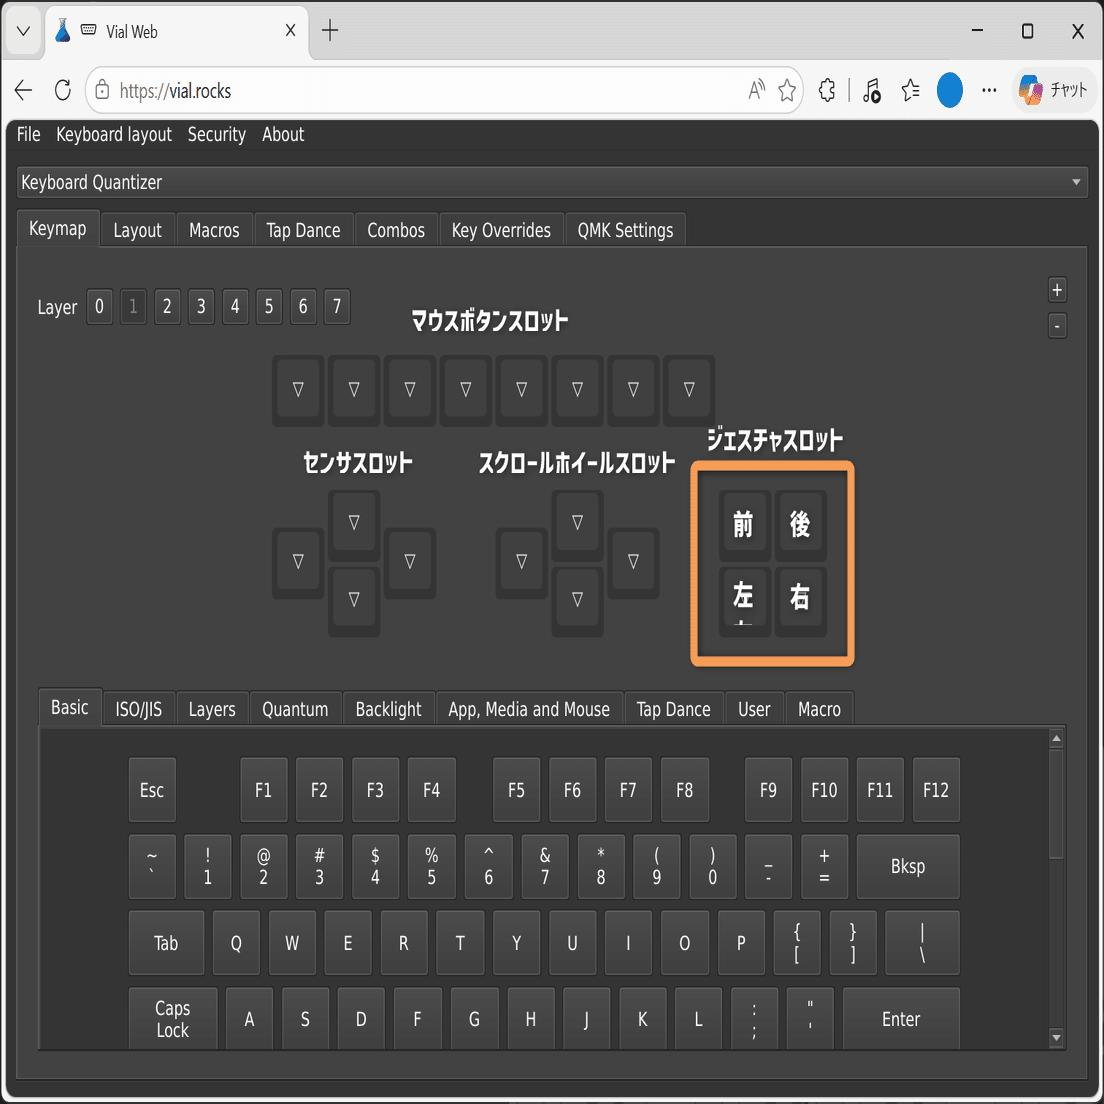This screenshot has height=1104, width=1104.
Task: Open the browser Extensions puzzle icon
Action: (x=827, y=90)
